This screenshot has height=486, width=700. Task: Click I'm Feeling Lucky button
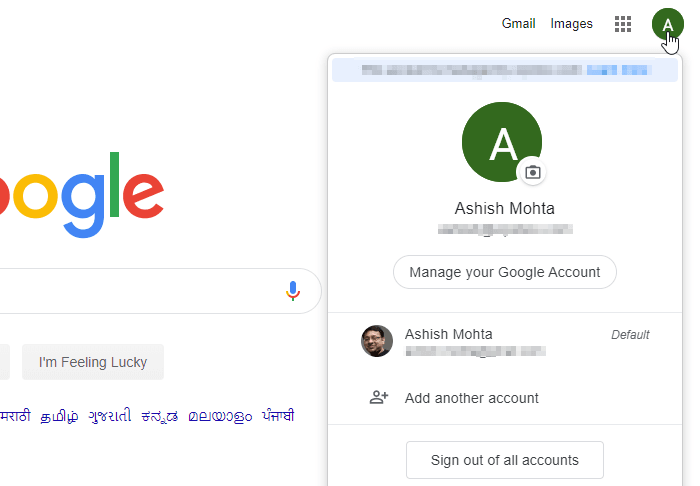93,362
